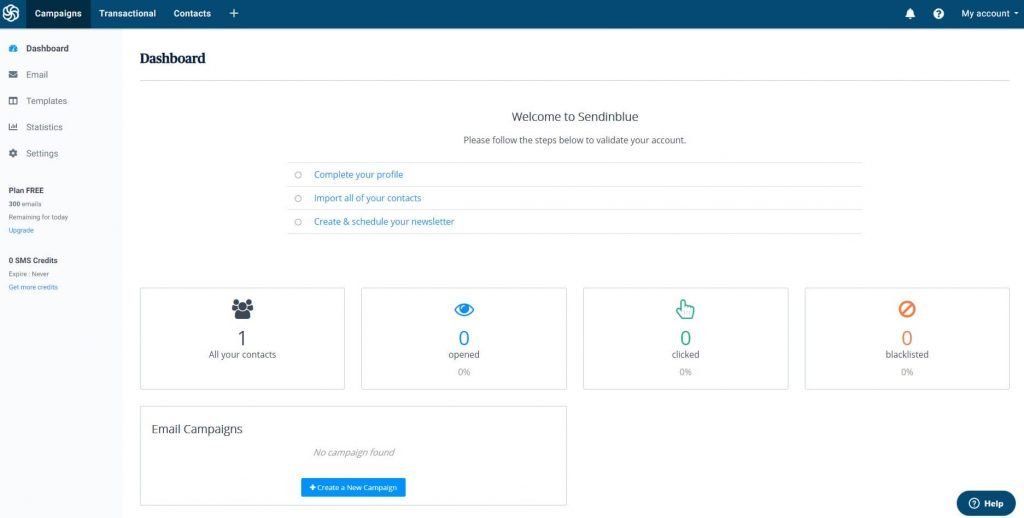Screen dimensions: 1024x518
Task: Click the Upgrade plan link
Action: pyautogui.click(x=21, y=231)
